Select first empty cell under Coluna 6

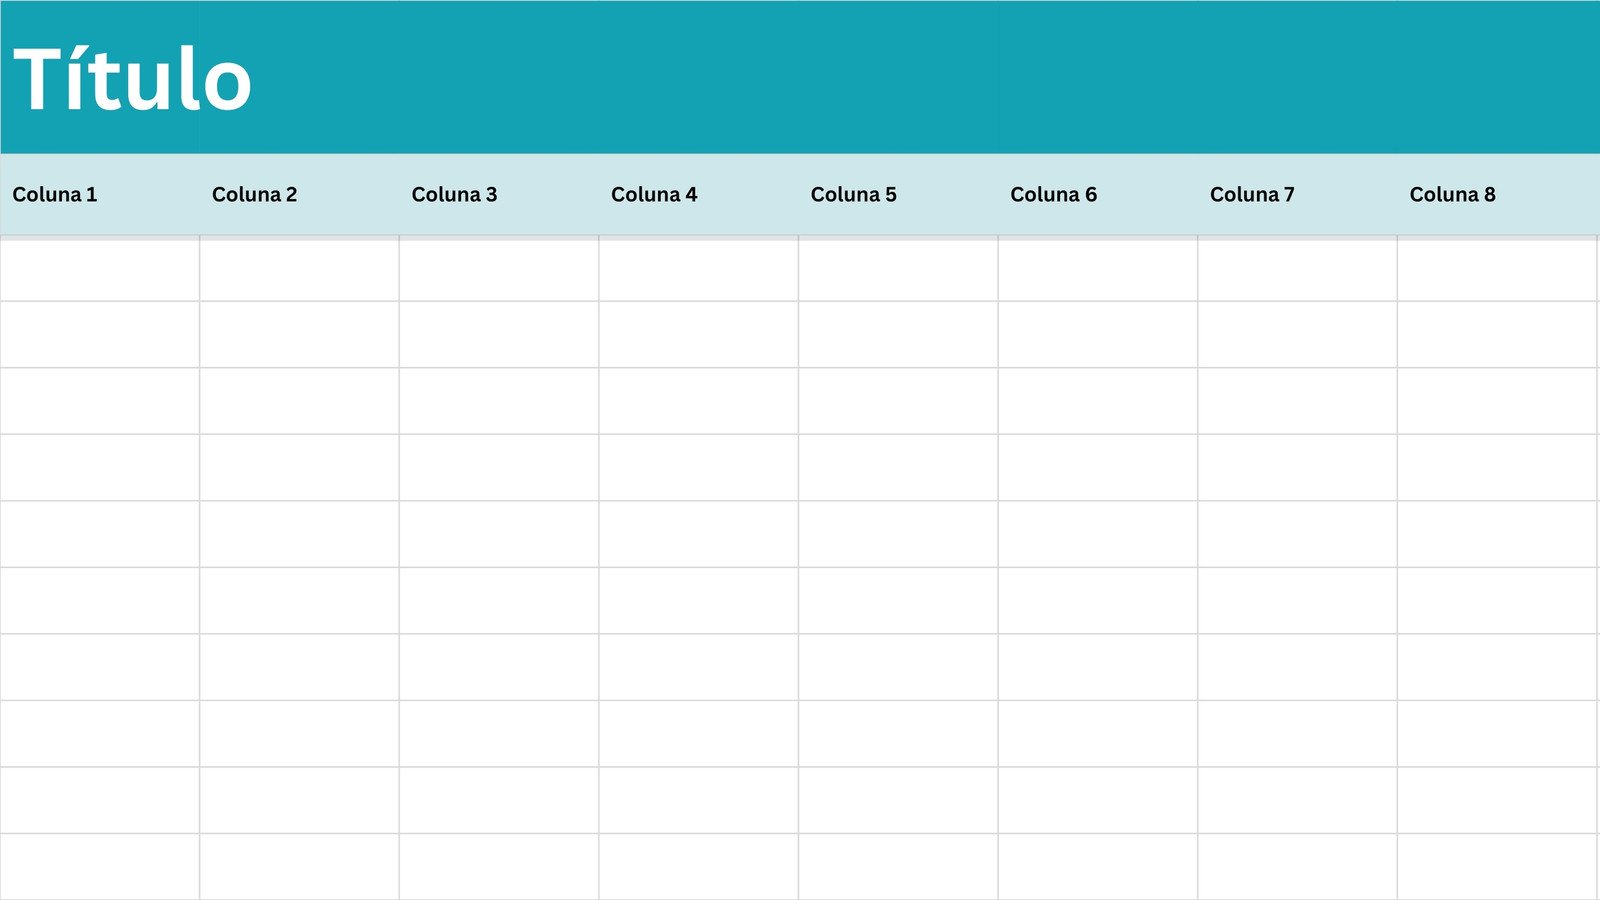click(1098, 270)
